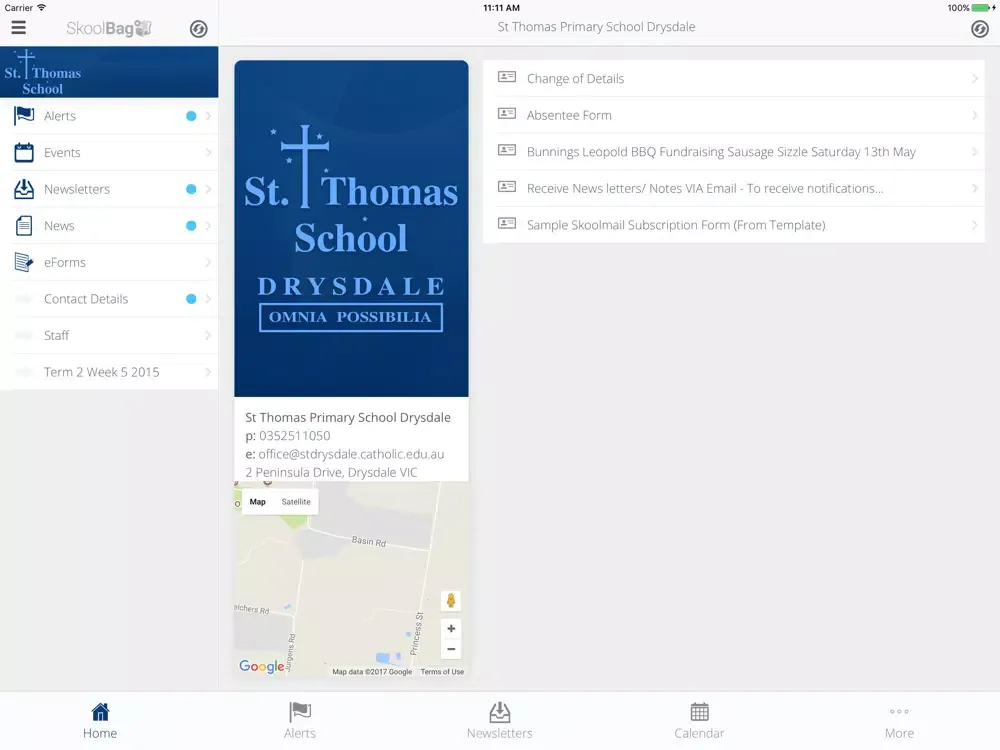This screenshot has height=750, width=1000.
Task: Select the Home tab in bottom bar
Action: tap(100, 721)
